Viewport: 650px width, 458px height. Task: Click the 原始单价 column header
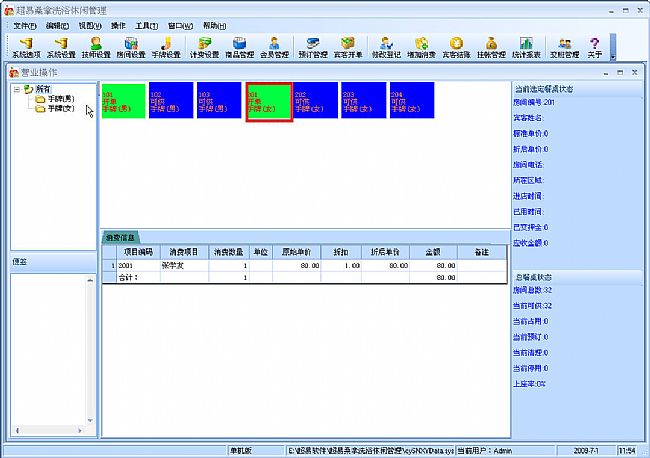click(296, 252)
